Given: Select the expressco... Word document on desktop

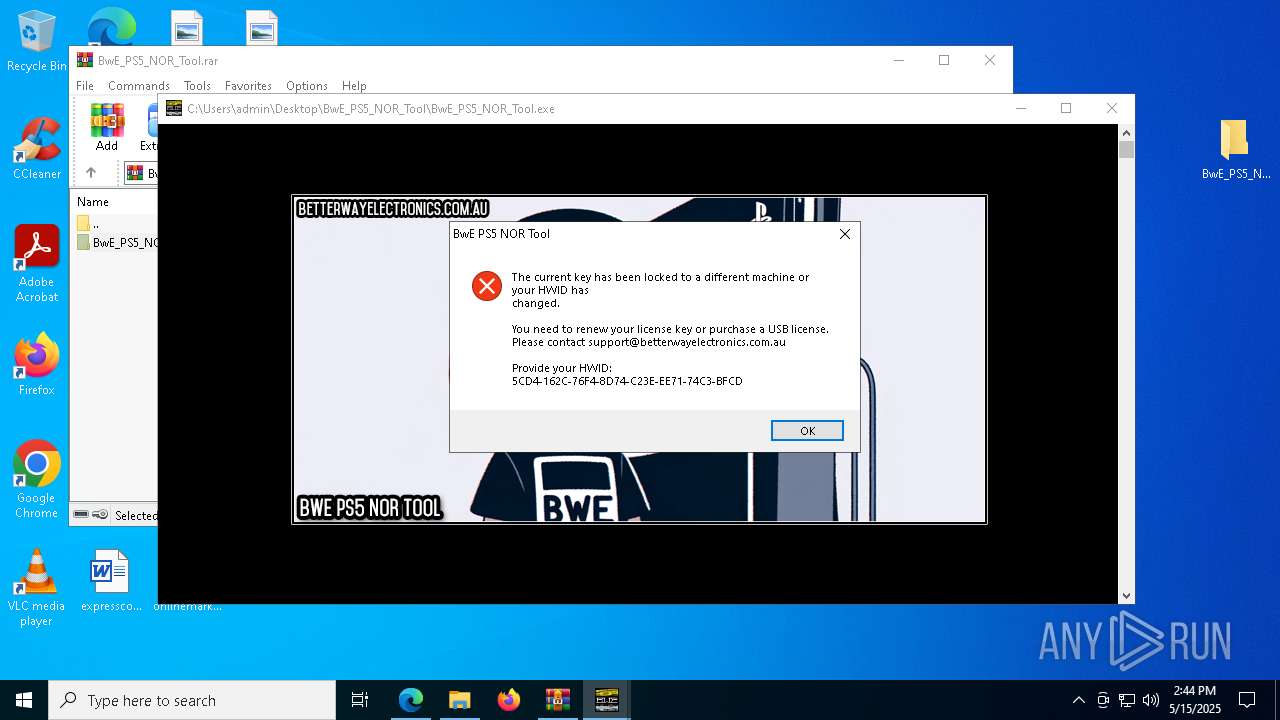Looking at the screenshot, I should 110,580.
